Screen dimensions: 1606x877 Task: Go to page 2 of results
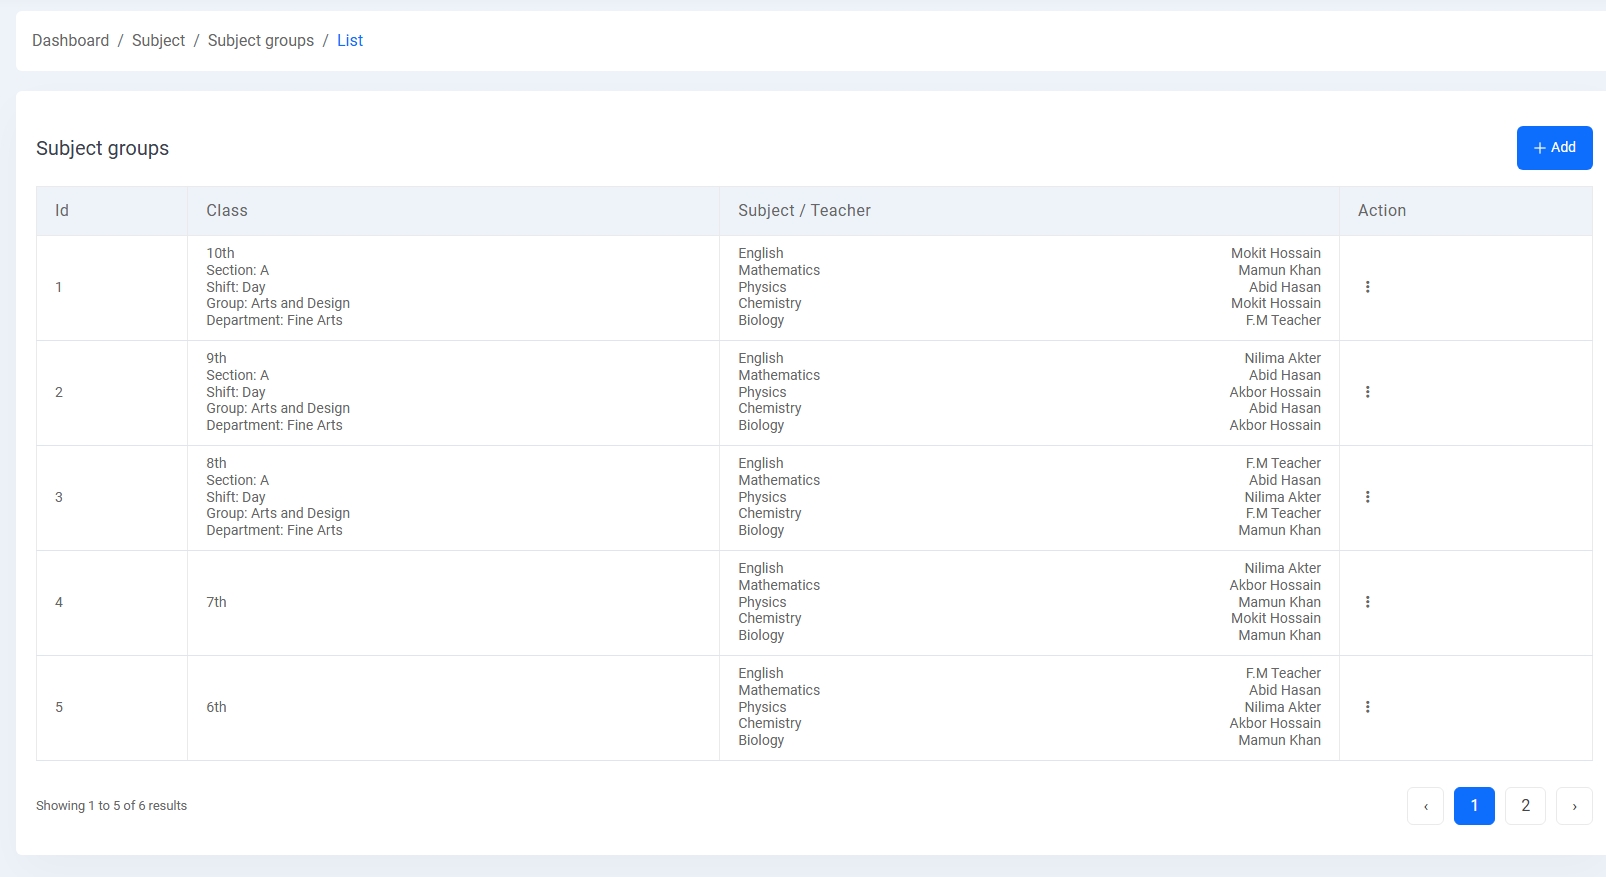[1525, 806]
